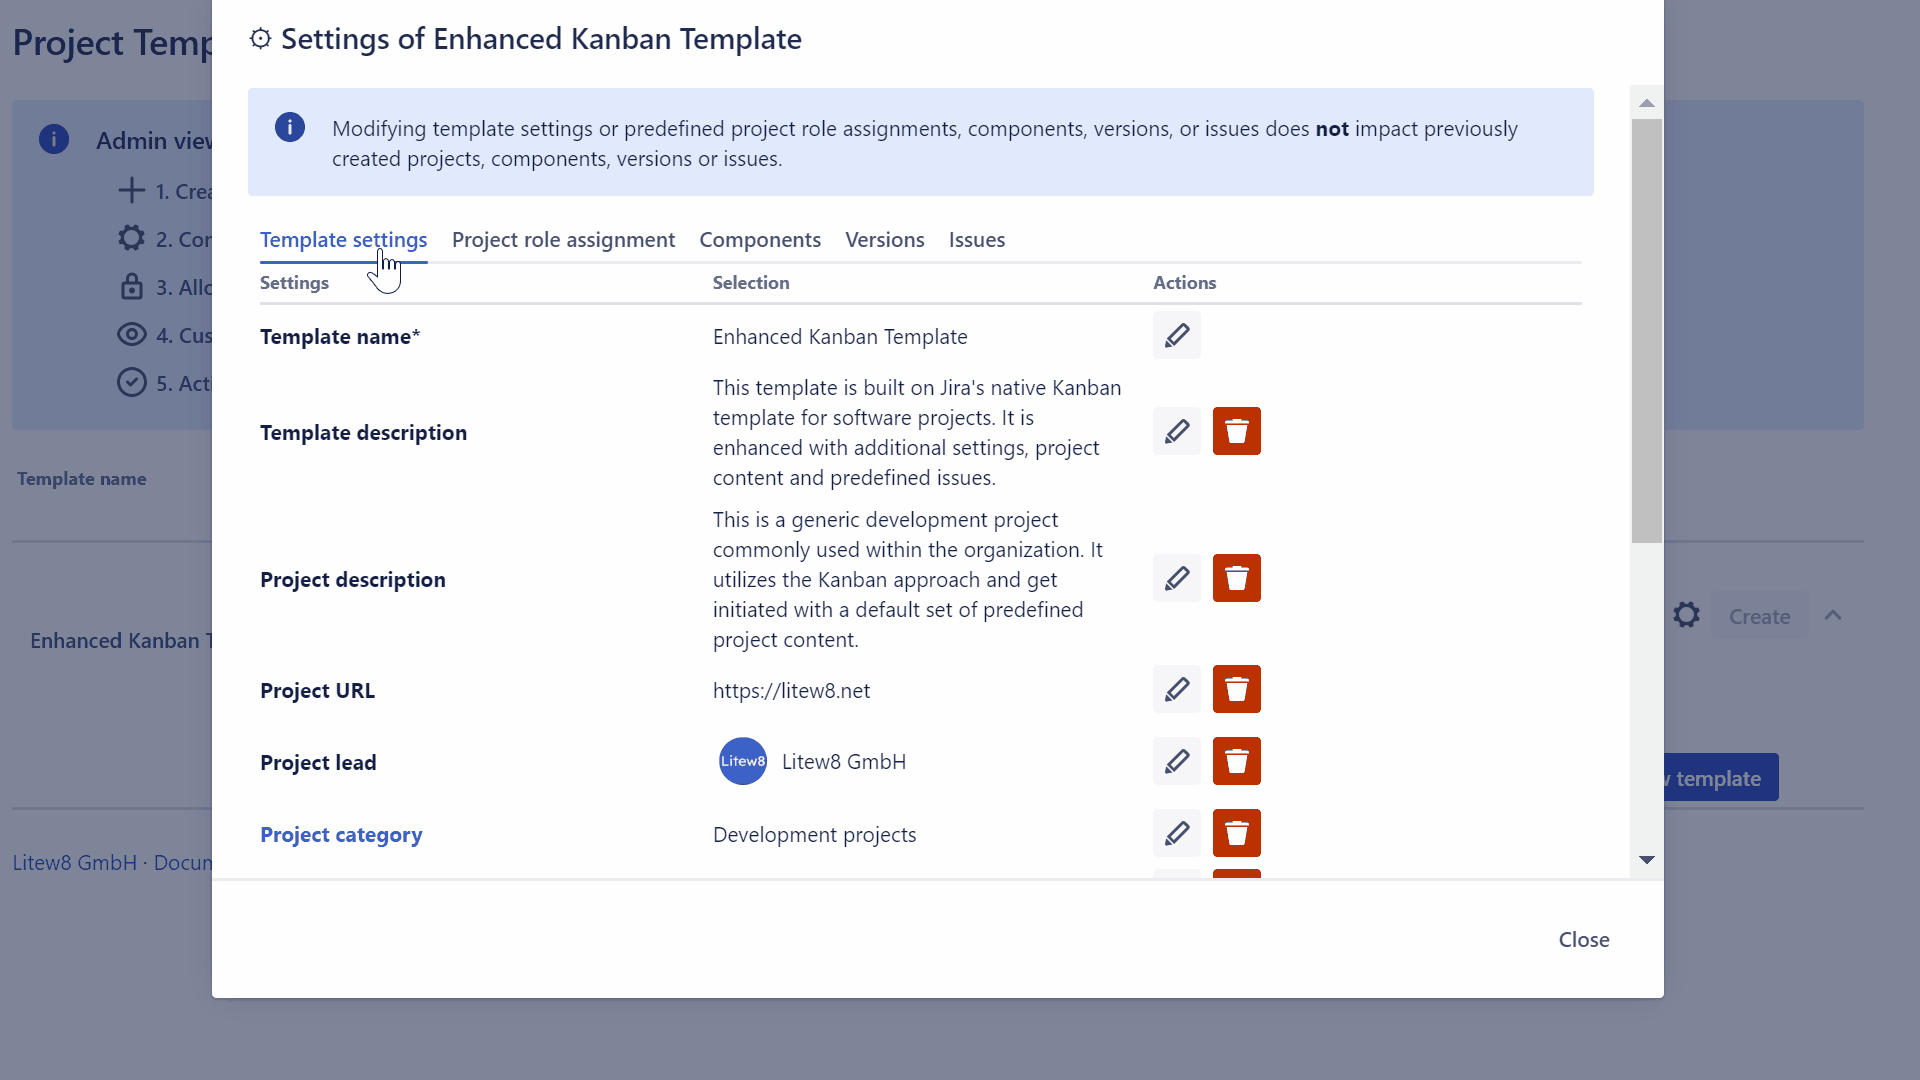Delete the Template description via trash icon
This screenshot has width=1920, height=1080.
[x=1237, y=431]
